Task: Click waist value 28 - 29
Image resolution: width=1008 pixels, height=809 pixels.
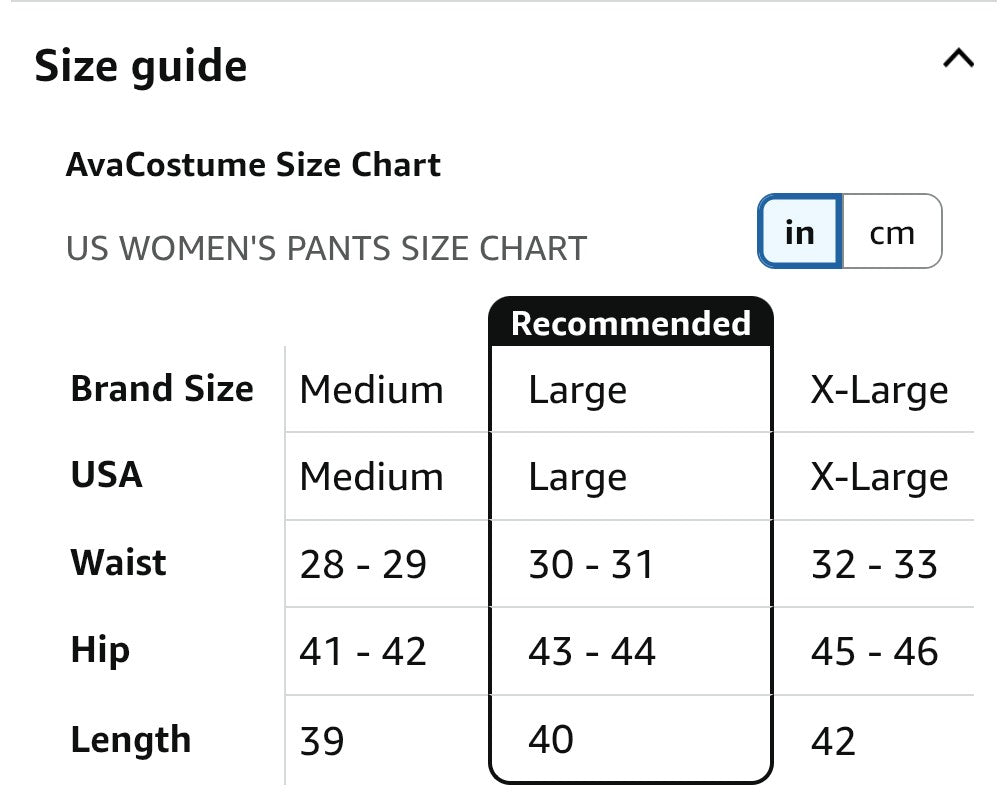Action: click(363, 565)
